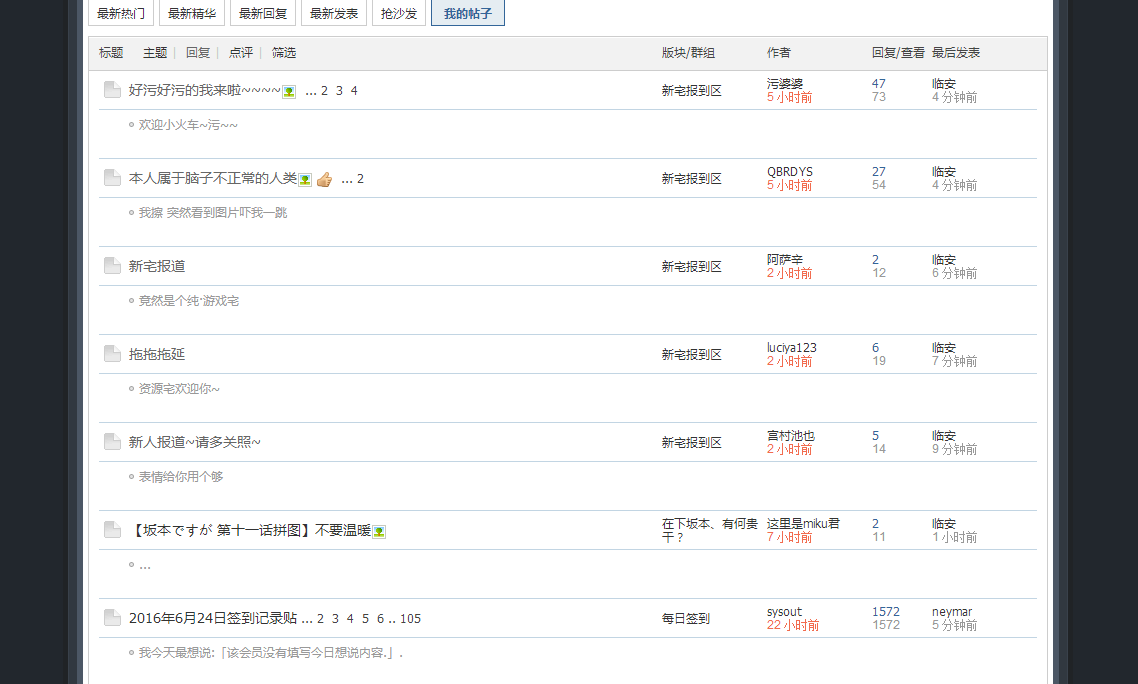Go to page 105 of the sign-in thread

pos(410,619)
